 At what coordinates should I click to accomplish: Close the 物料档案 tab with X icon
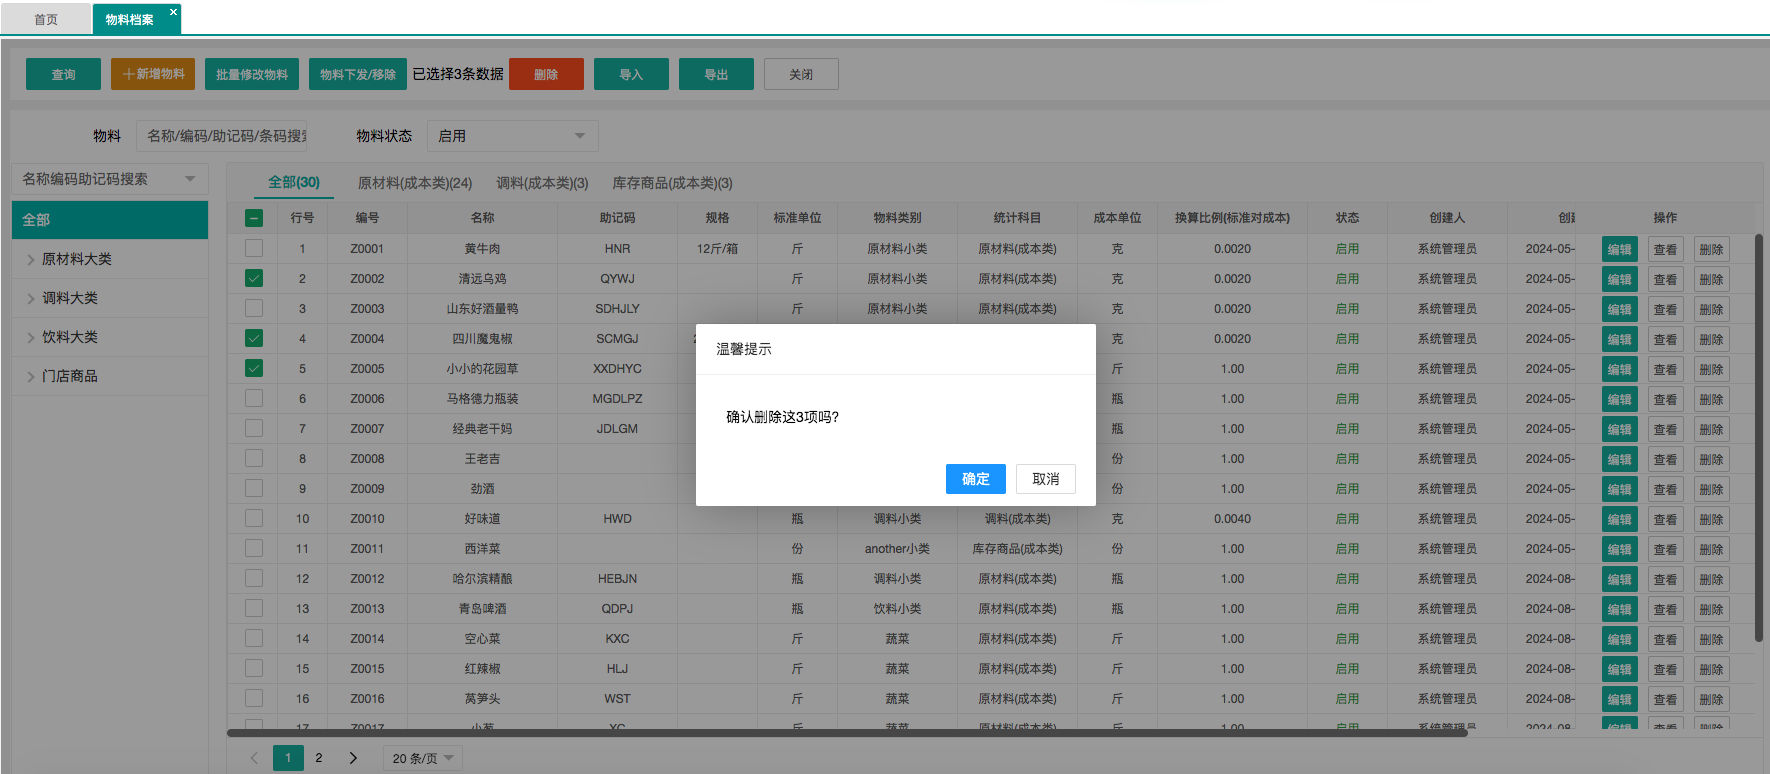pos(173,12)
